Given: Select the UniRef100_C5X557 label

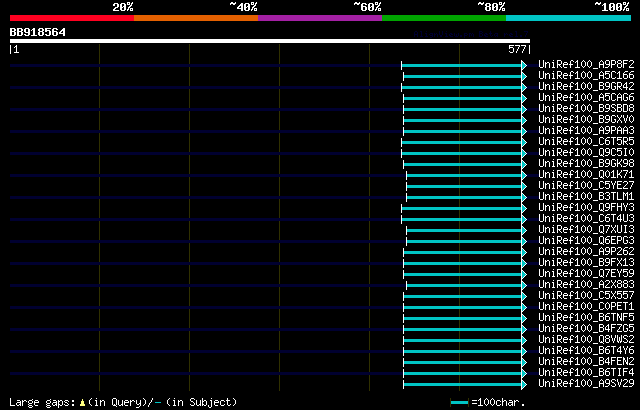Looking at the screenshot, I should 586,296.
